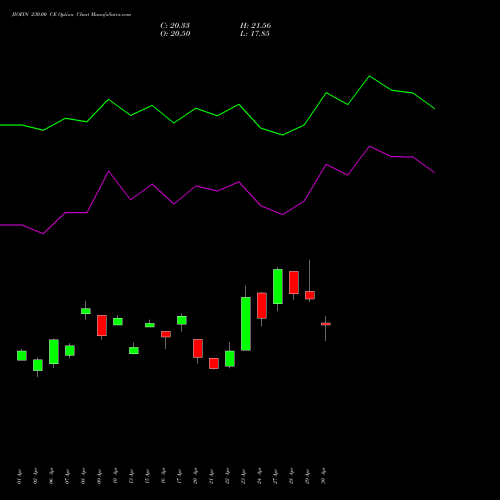Screen dimensions: 500x500
Task: Click the 30 Apr date label
Action: point(323,476)
